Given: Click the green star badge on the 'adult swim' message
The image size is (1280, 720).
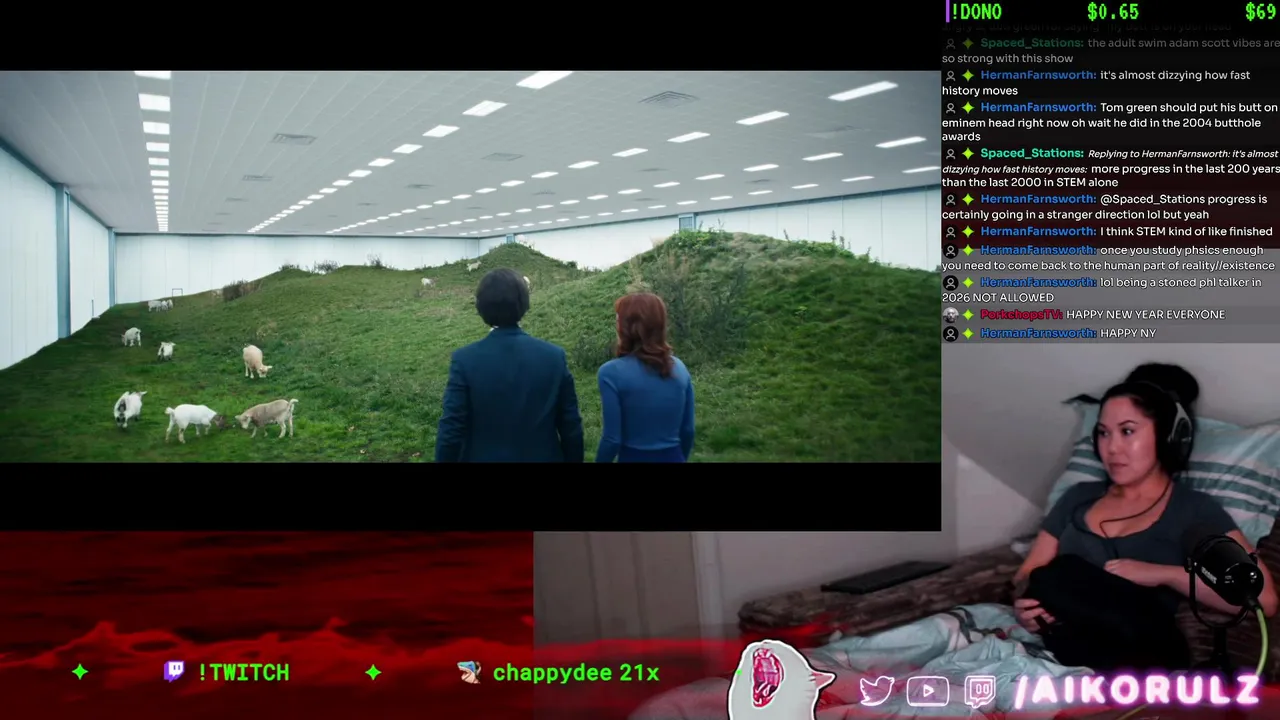Looking at the screenshot, I should (x=968, y=44).
